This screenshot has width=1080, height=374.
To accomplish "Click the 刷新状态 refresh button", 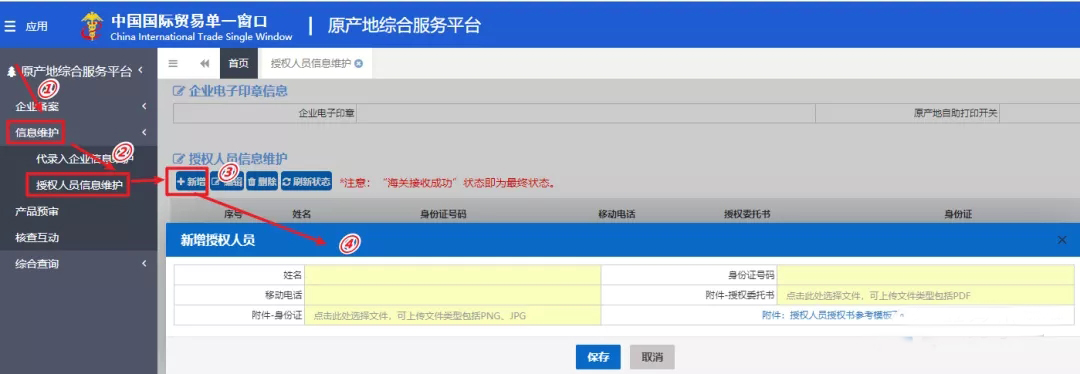I will coord(307,182).
